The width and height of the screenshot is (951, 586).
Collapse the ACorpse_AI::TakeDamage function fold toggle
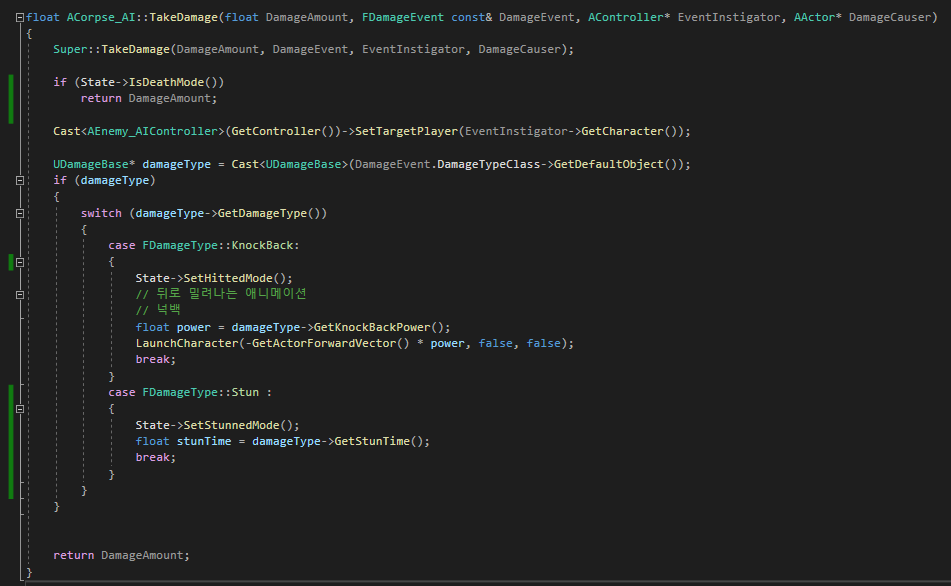pyautogui.click(x=19, y=18)
